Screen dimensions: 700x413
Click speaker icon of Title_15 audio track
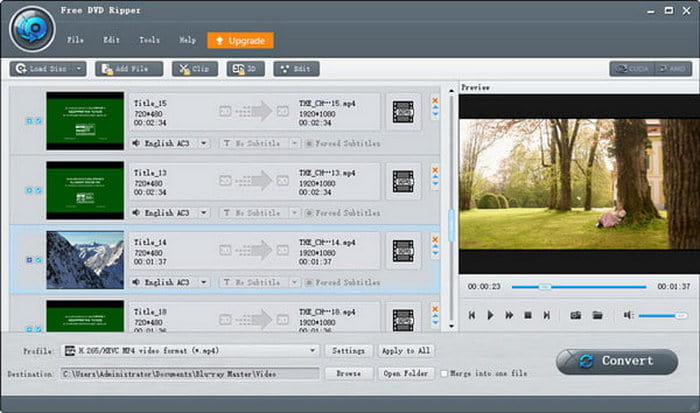point(136,143)
